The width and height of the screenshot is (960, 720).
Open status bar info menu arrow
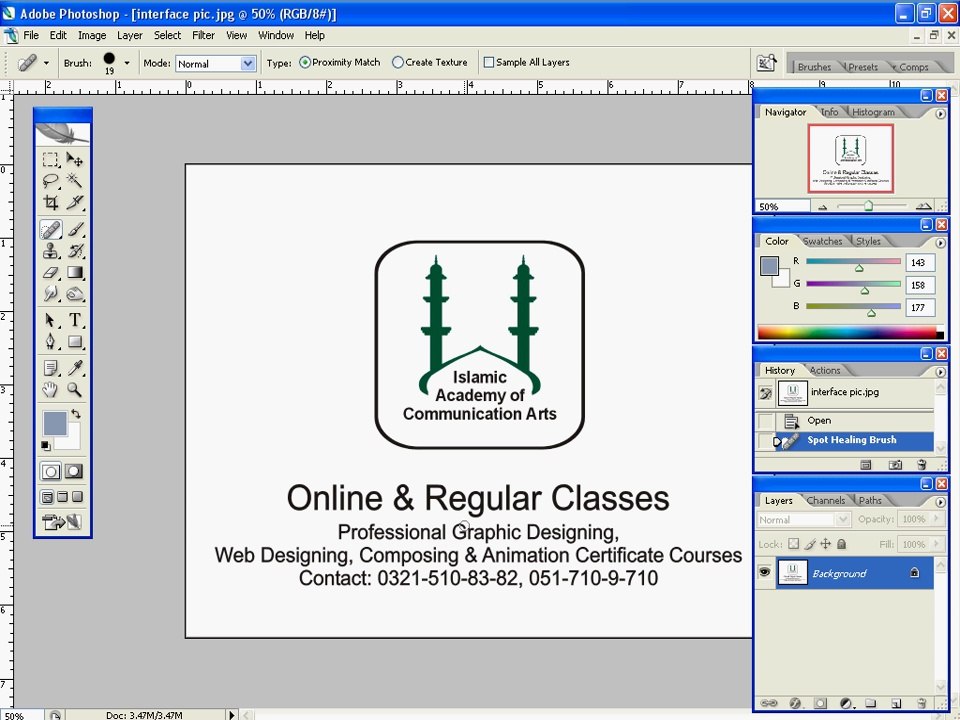click(231, 714)
